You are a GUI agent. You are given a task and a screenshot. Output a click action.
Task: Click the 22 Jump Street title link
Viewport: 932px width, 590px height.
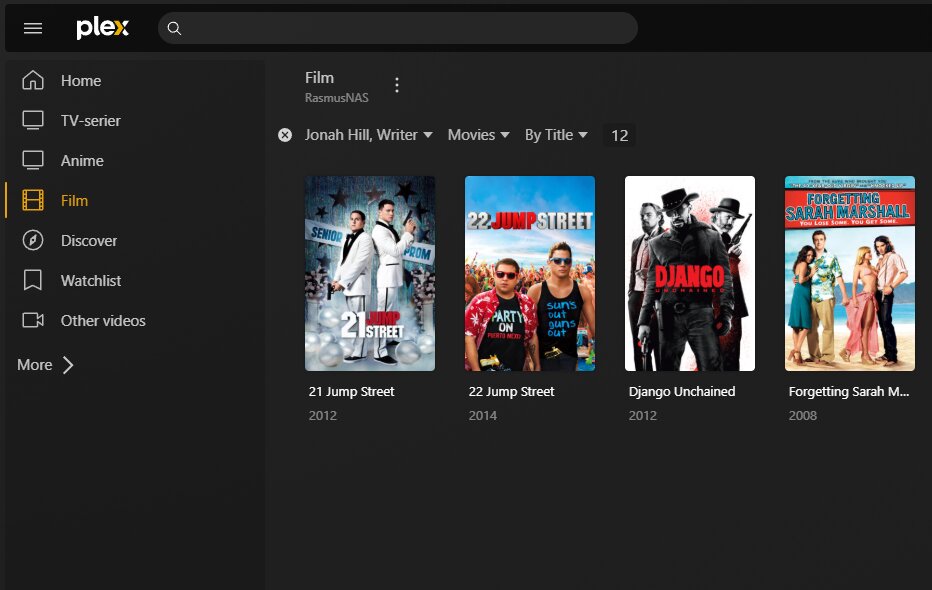click(511, 392)
